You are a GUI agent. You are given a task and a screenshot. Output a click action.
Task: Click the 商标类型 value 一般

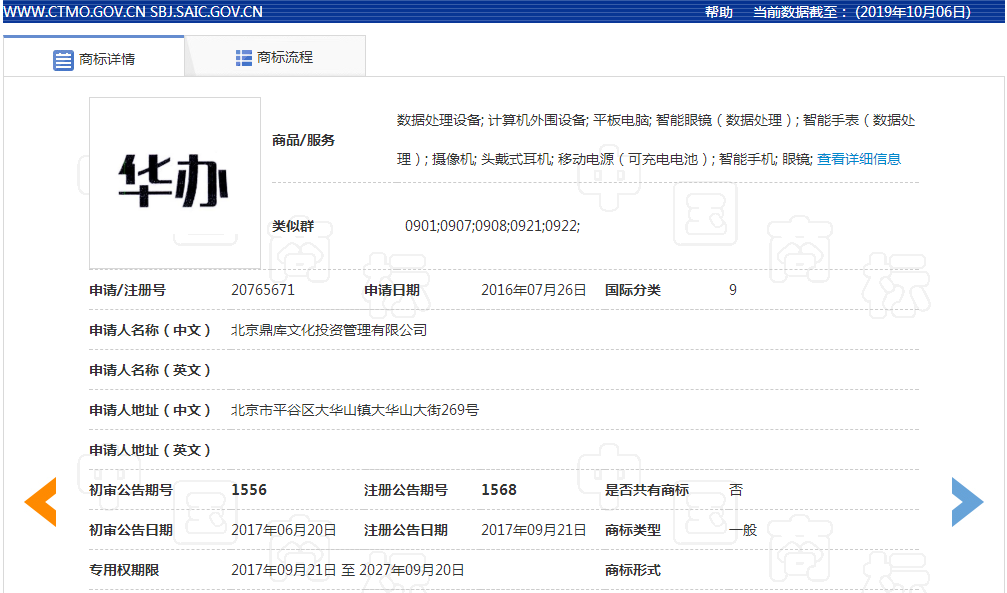pyautogui.click(x=740, y=529)
